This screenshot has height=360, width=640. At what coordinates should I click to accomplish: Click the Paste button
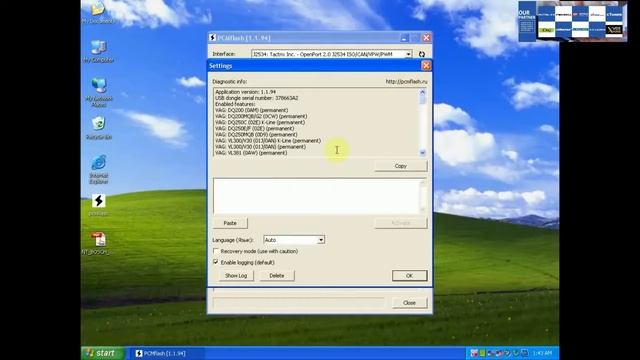[x=230, y=223]
